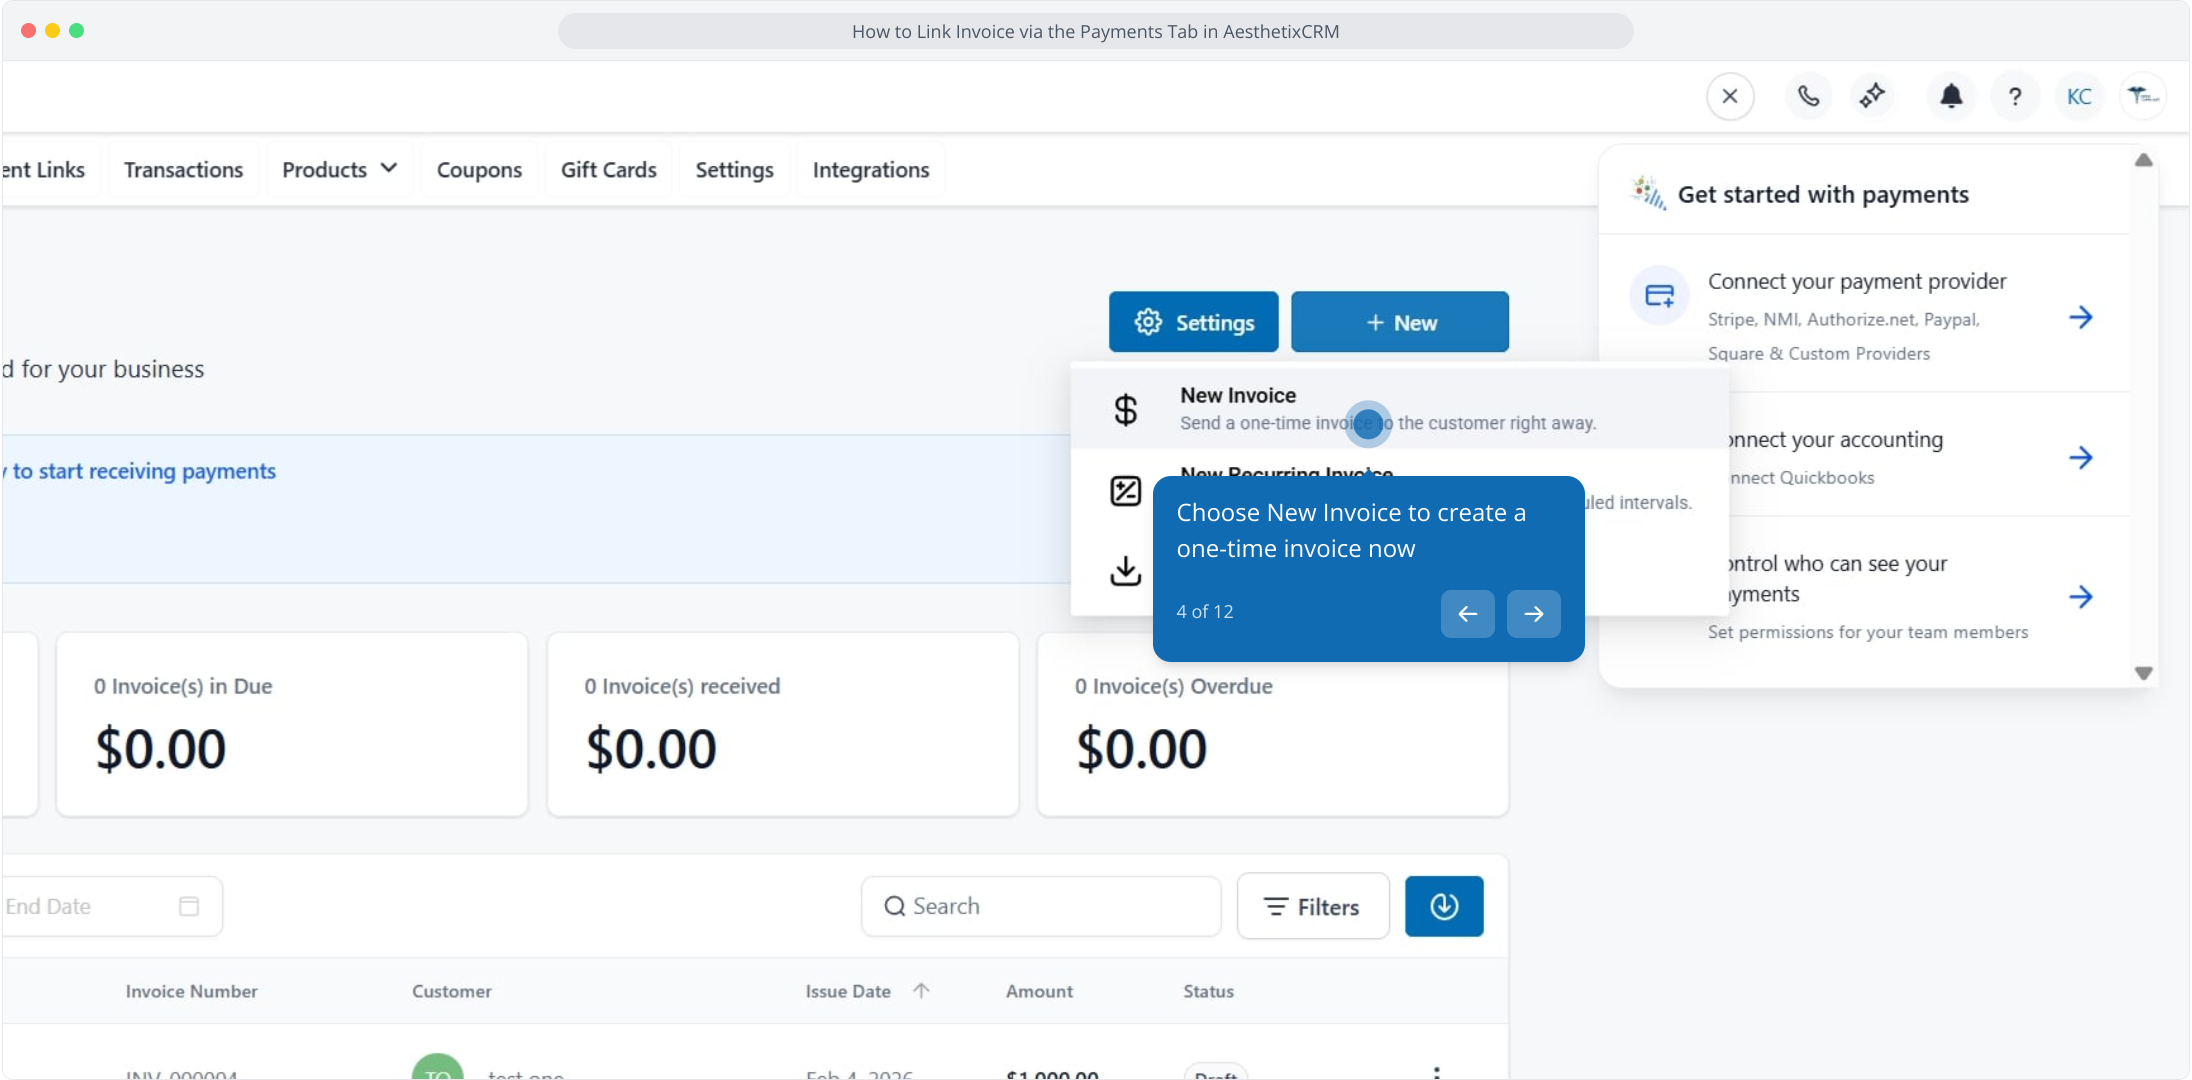Open Connect your accounting arrow
This screenshot has height=1080, width=2192.
click(2080, 457)
